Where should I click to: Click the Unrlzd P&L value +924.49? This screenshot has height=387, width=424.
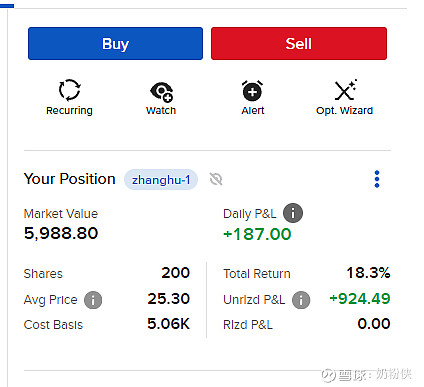[x=359, y=298]
